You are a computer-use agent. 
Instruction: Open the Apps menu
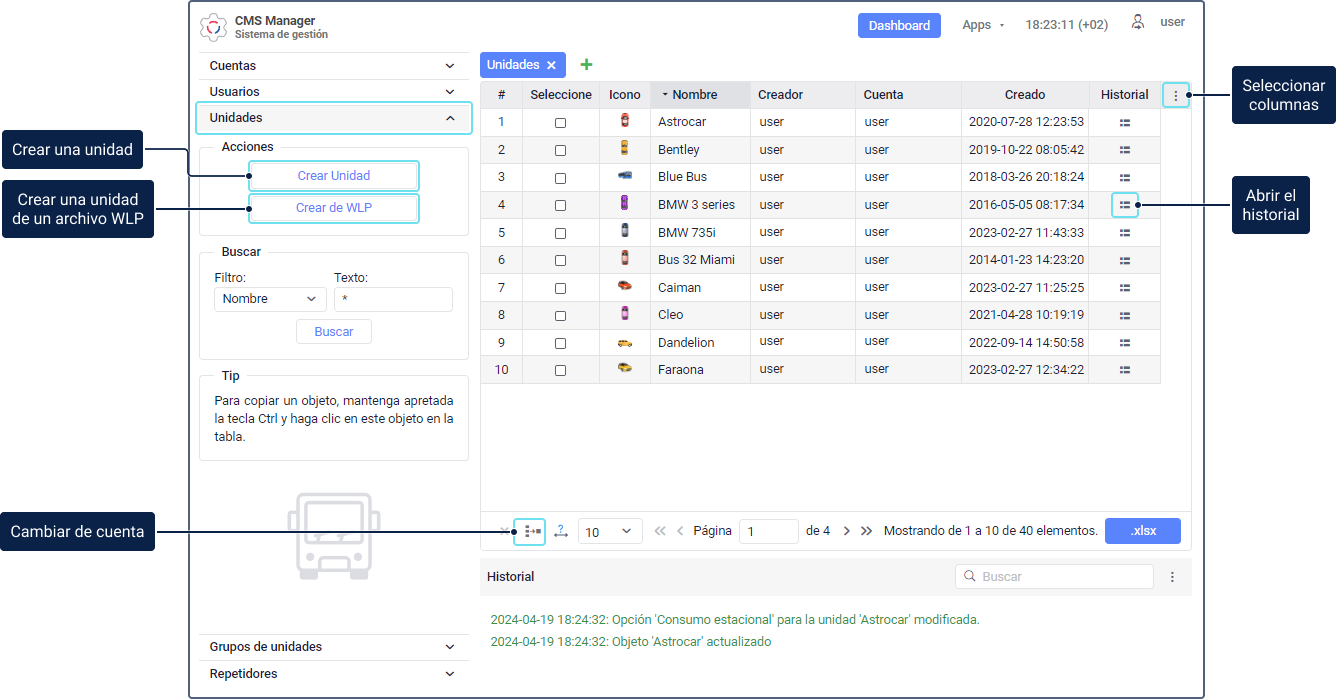pos(982,25)
